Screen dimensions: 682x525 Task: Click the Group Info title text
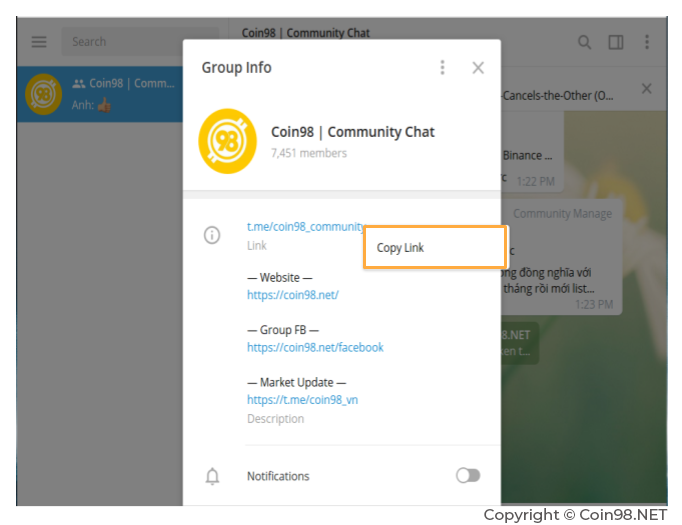(x=237, y=68)
